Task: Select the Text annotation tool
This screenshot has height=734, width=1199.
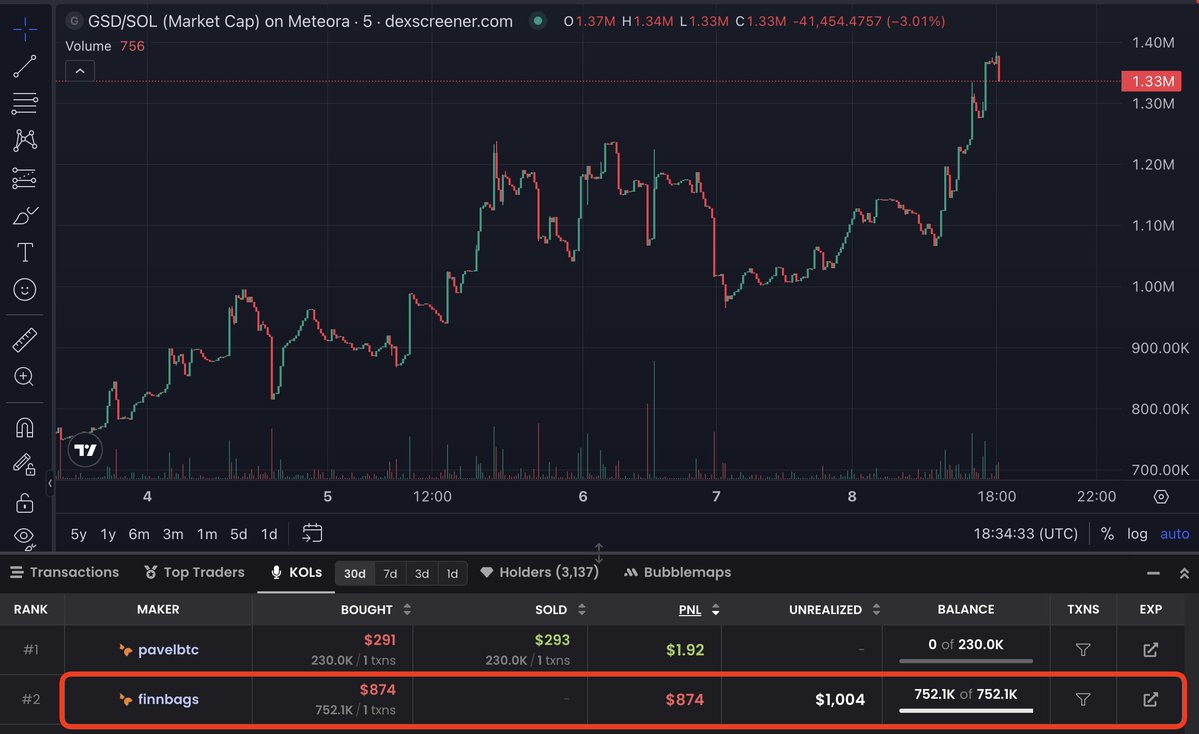Action: point(24,252)
